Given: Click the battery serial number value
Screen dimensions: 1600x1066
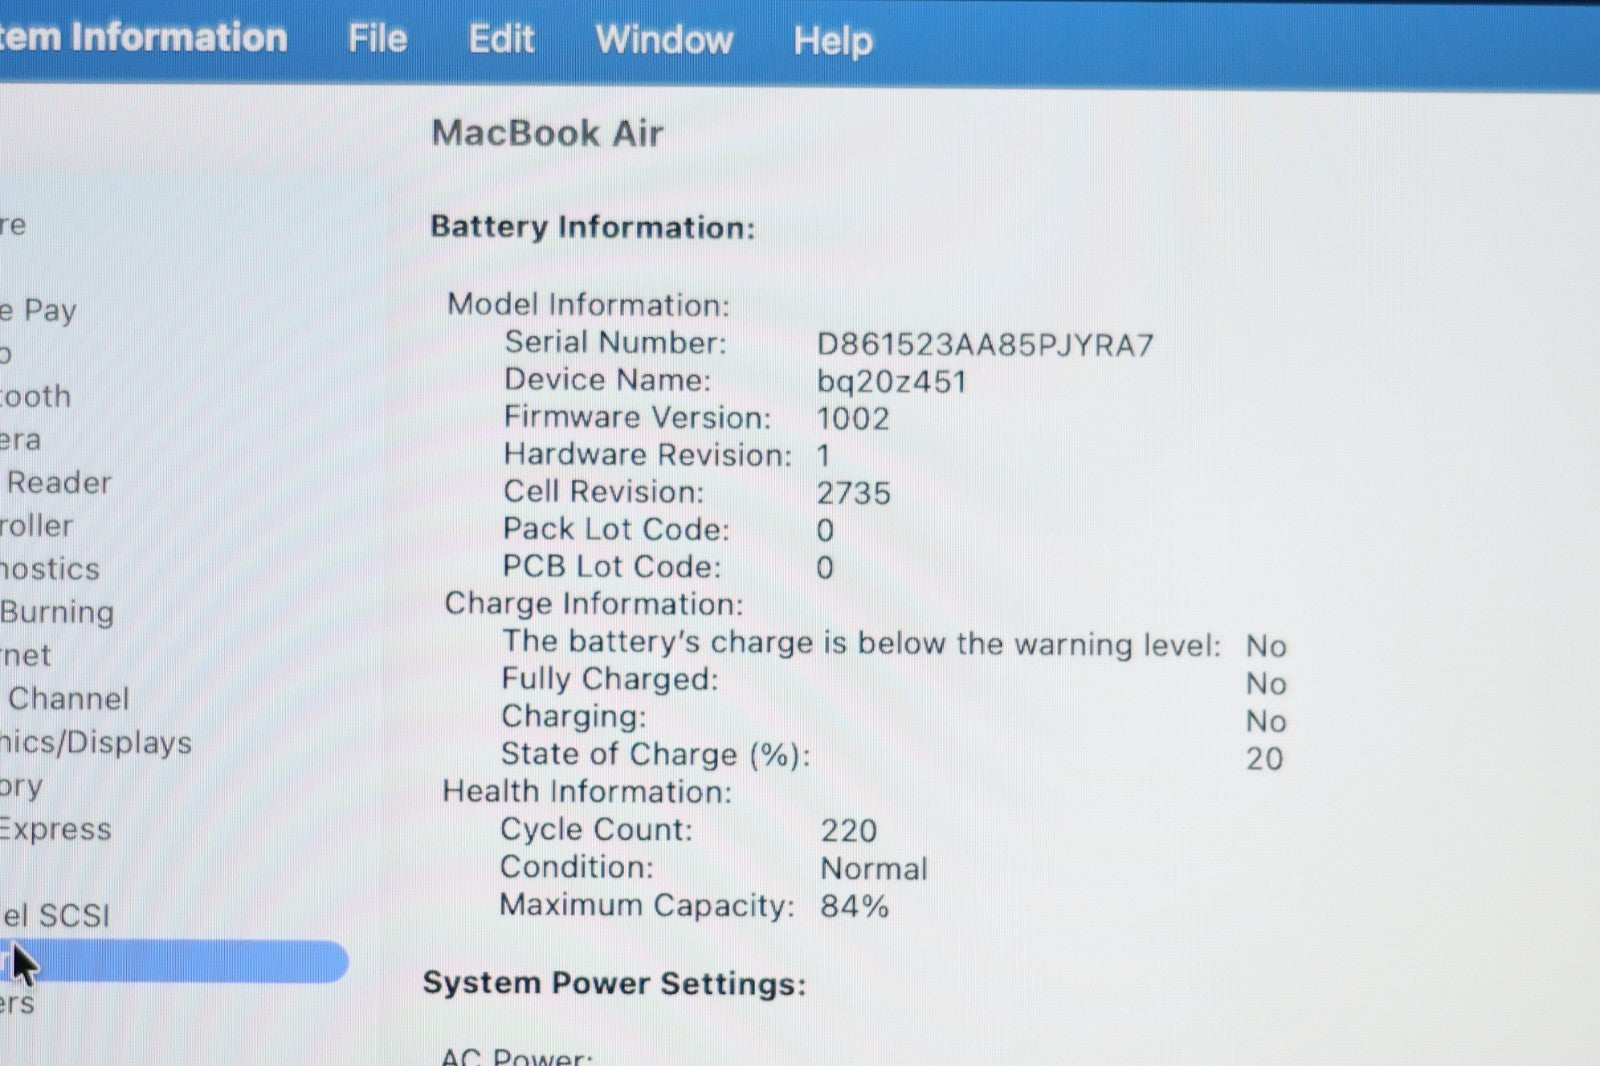Looking at the screenshot, I should (984, 345).
